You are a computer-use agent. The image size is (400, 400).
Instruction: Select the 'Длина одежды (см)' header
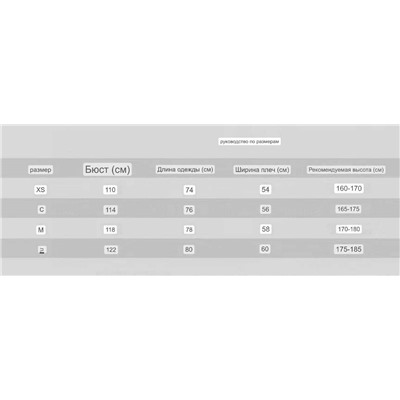[185, 170]
